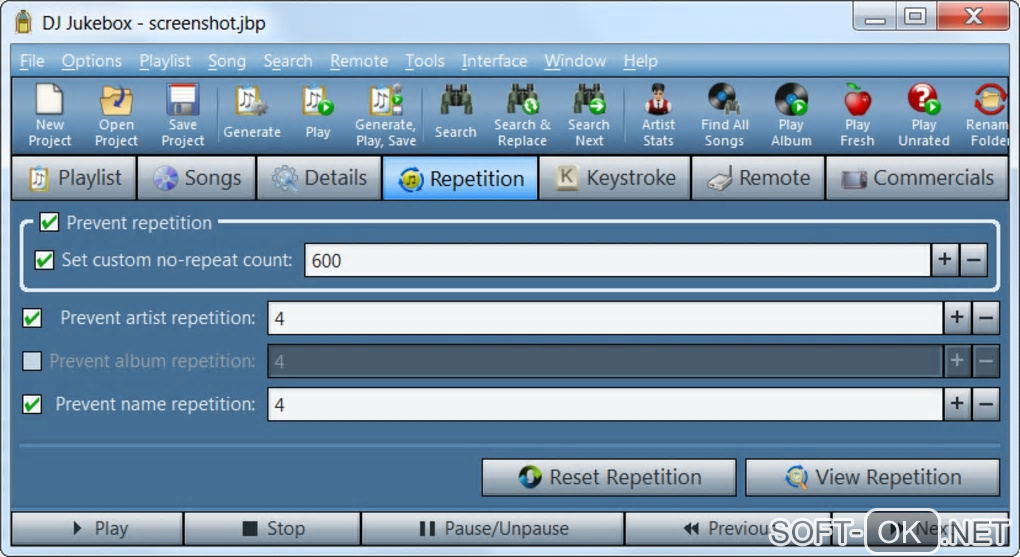Click the name repetition value field
1020x557 pixels.
[605, 405]
